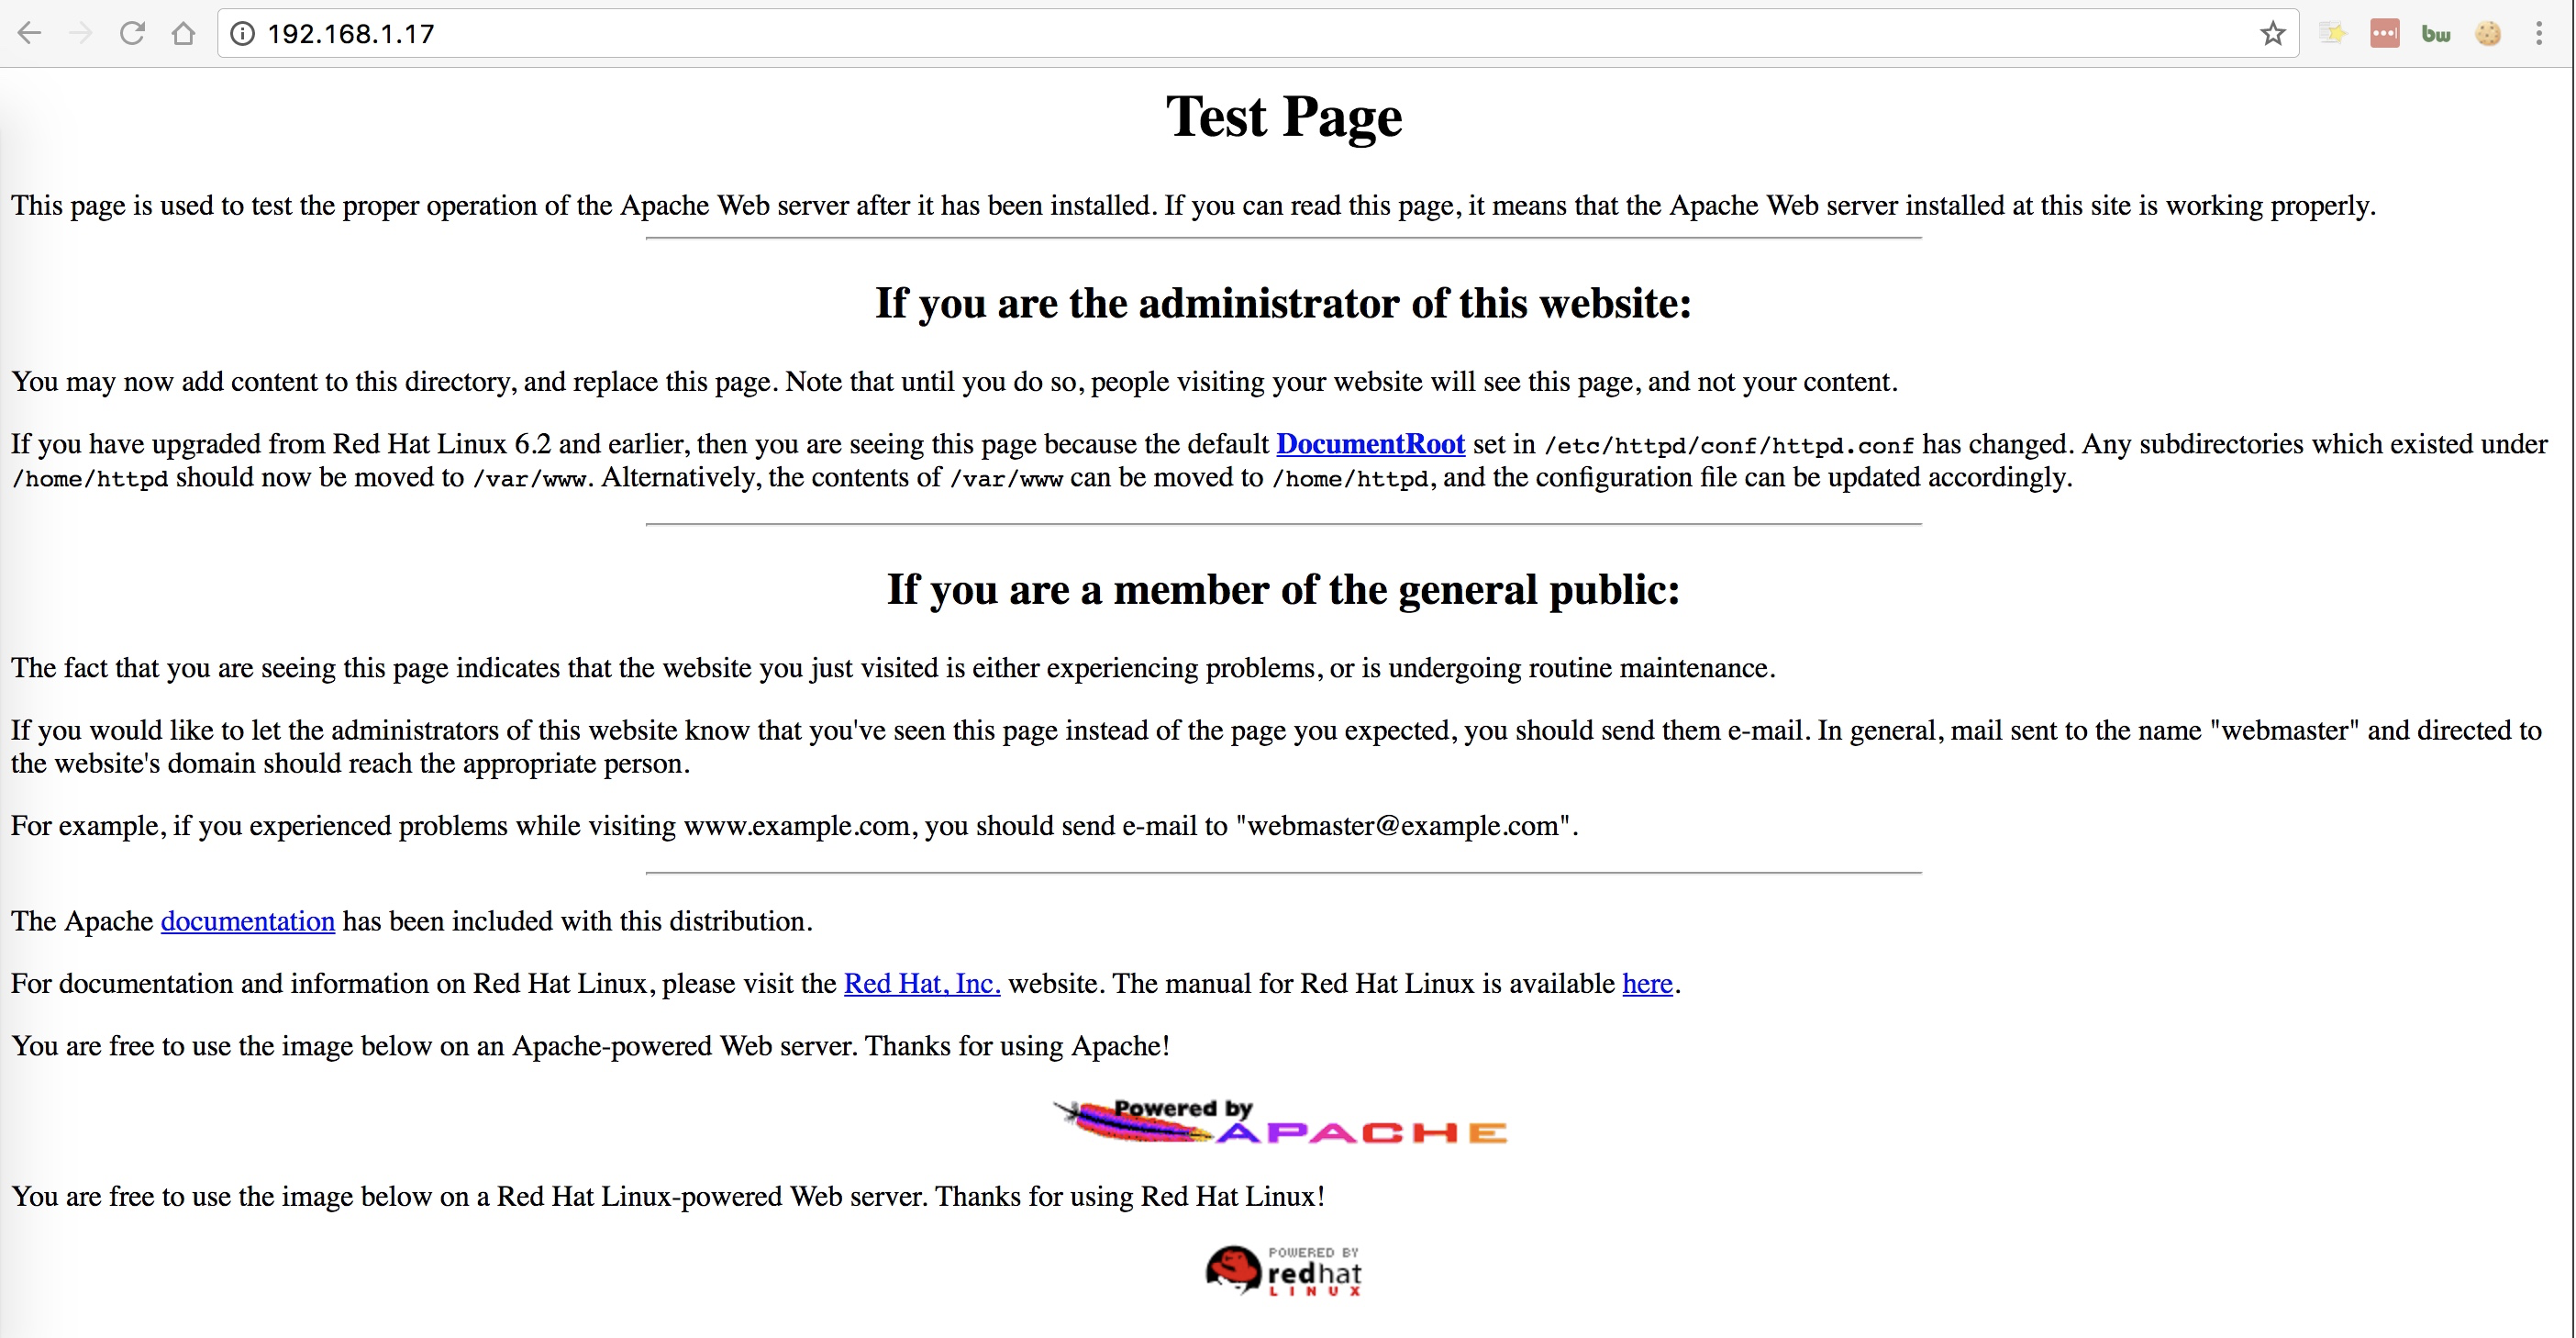View site information icon next to 192.168.1.17
This screenshot has height=1338, width=2576.
pos(242,34)
